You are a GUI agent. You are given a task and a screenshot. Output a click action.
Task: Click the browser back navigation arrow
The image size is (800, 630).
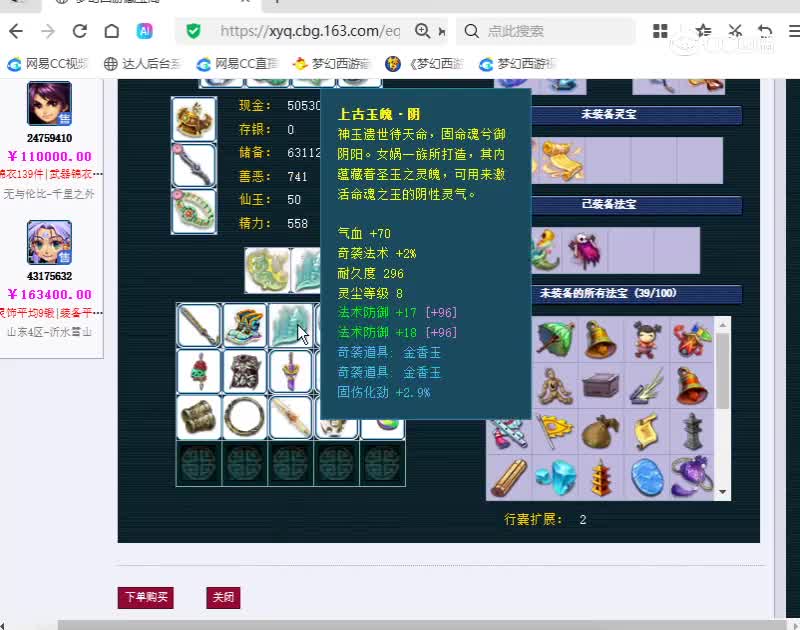tap(16, 31)
